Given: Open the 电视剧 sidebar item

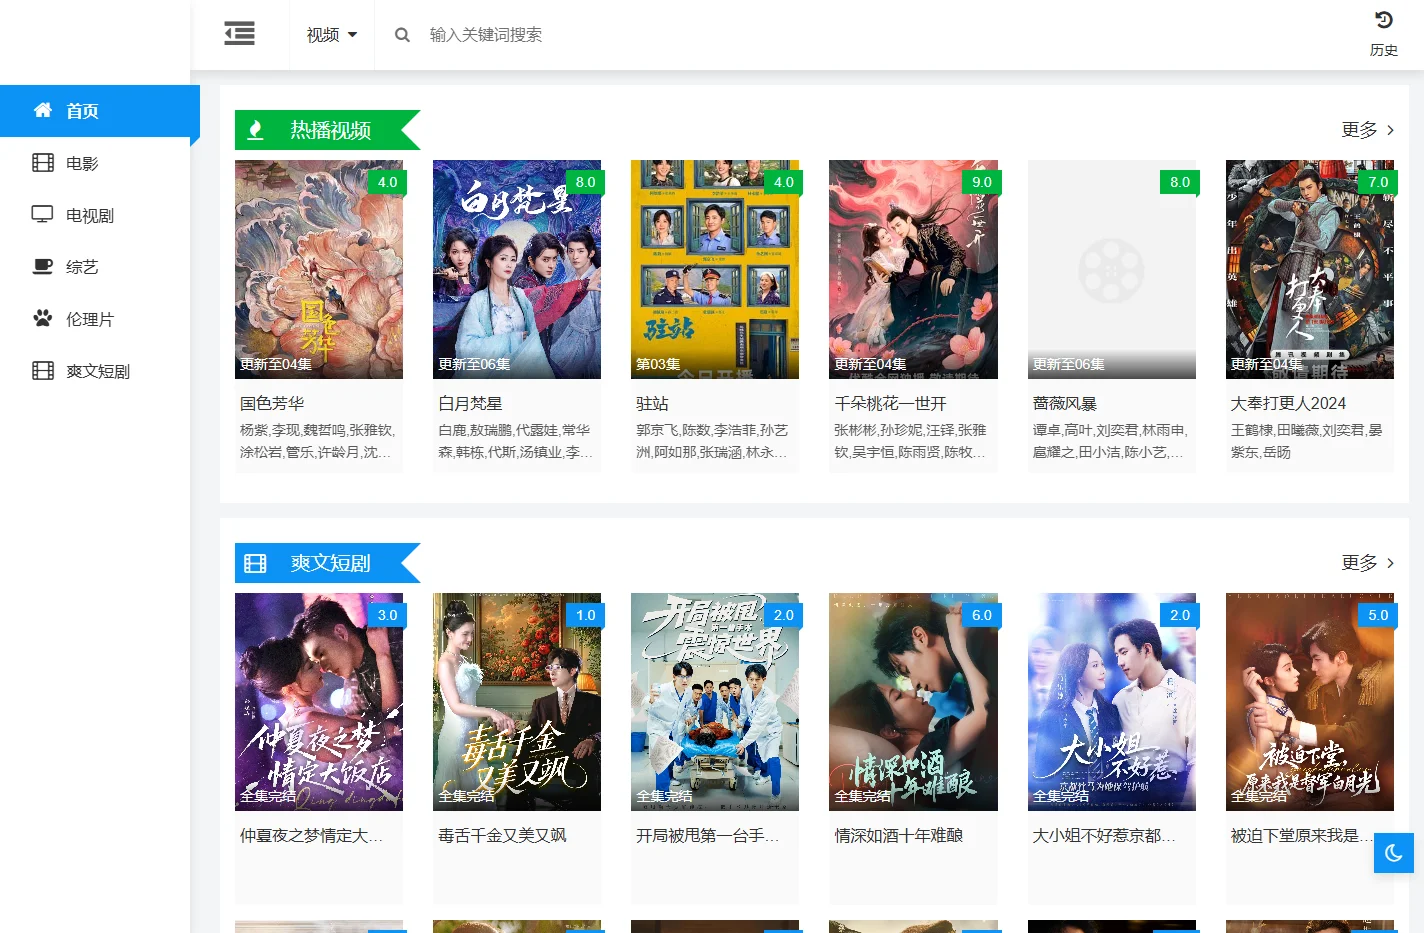Looking at the screenshot, I should (95, 215).
